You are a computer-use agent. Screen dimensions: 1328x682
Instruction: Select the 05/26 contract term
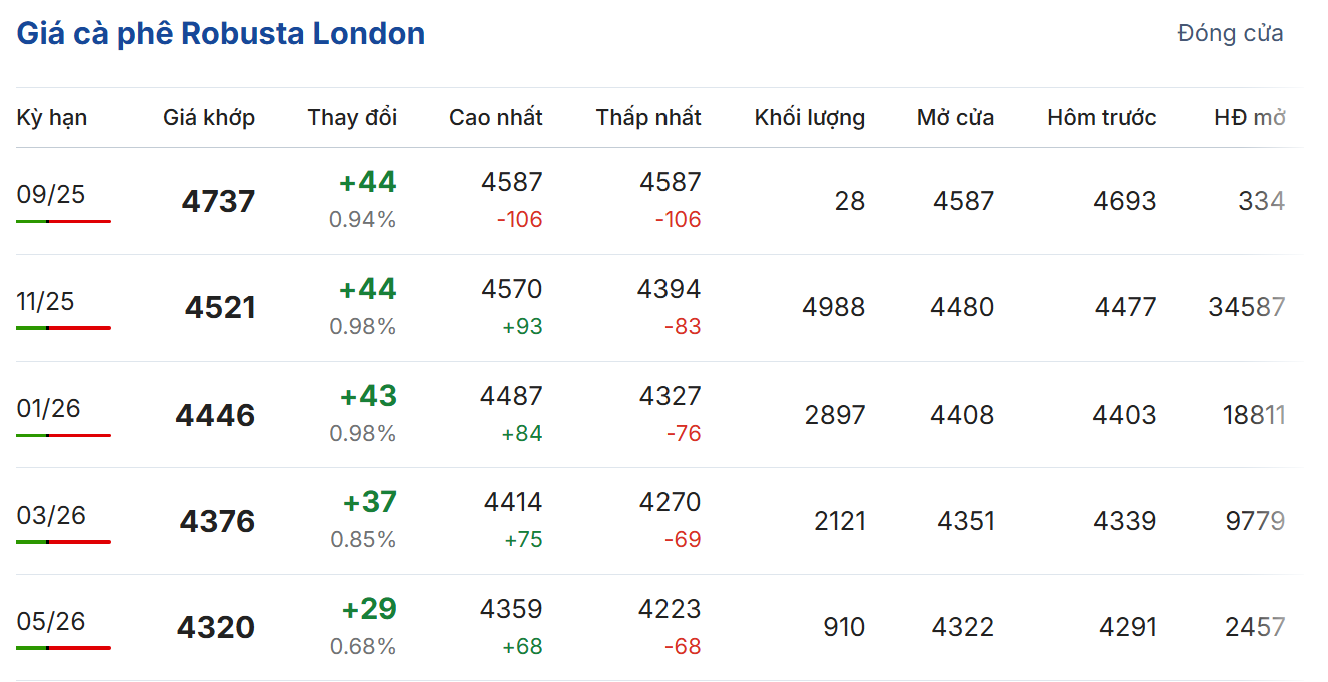[x=51, y=621]
